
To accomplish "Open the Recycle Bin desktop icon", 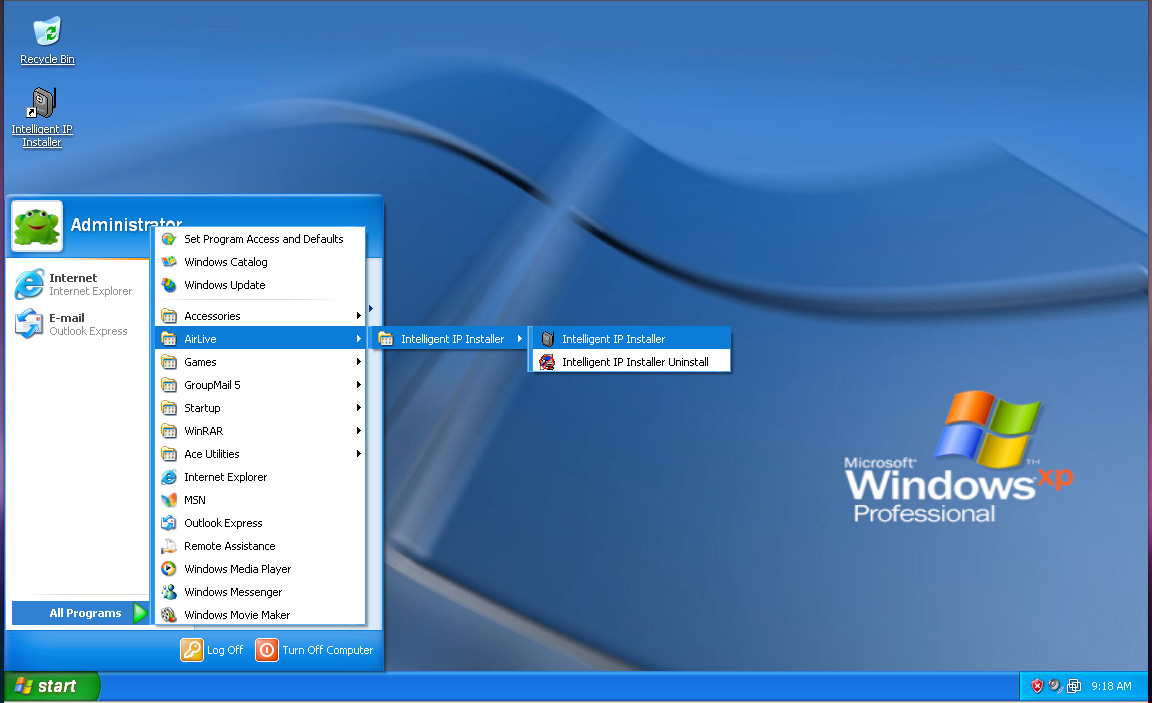I will (47, 38).
